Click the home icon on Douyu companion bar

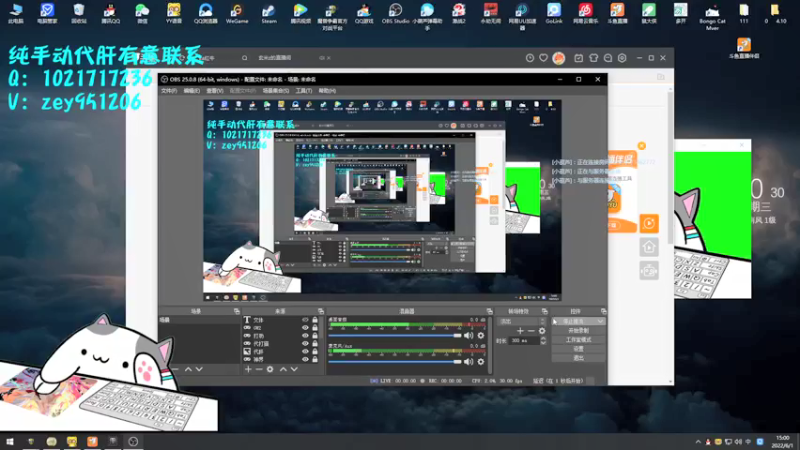pyautogui.click(x=649, y=247)
